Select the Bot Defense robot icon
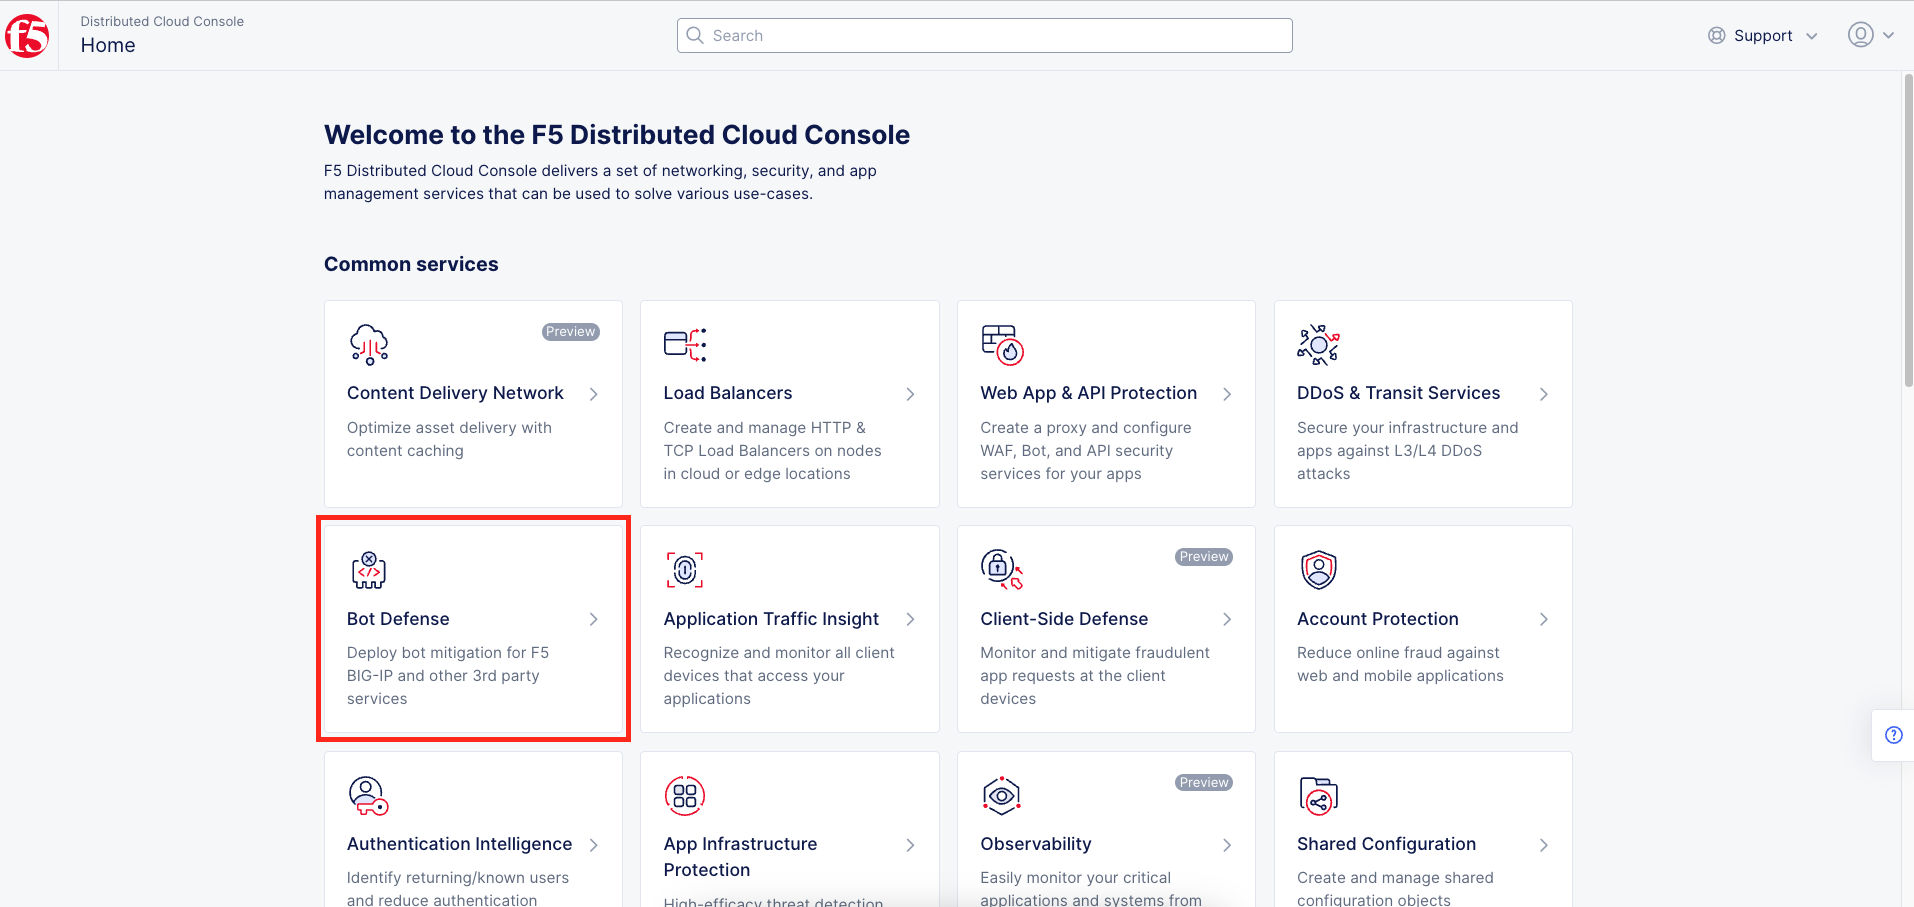 pos(368,569)
